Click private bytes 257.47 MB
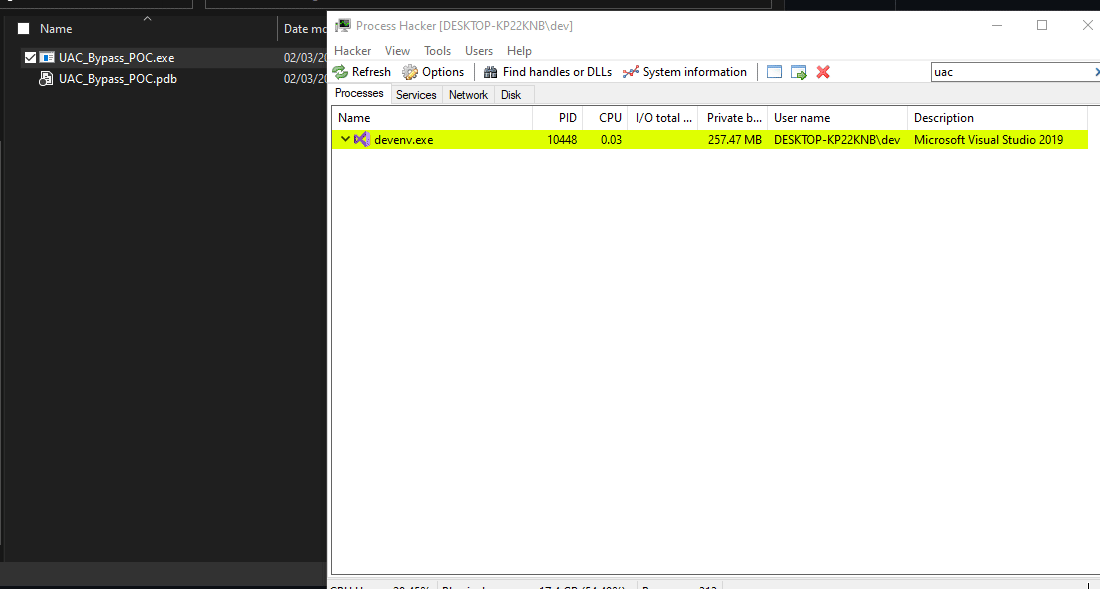This screenshot has width=1100, height=589. (735, 140)
